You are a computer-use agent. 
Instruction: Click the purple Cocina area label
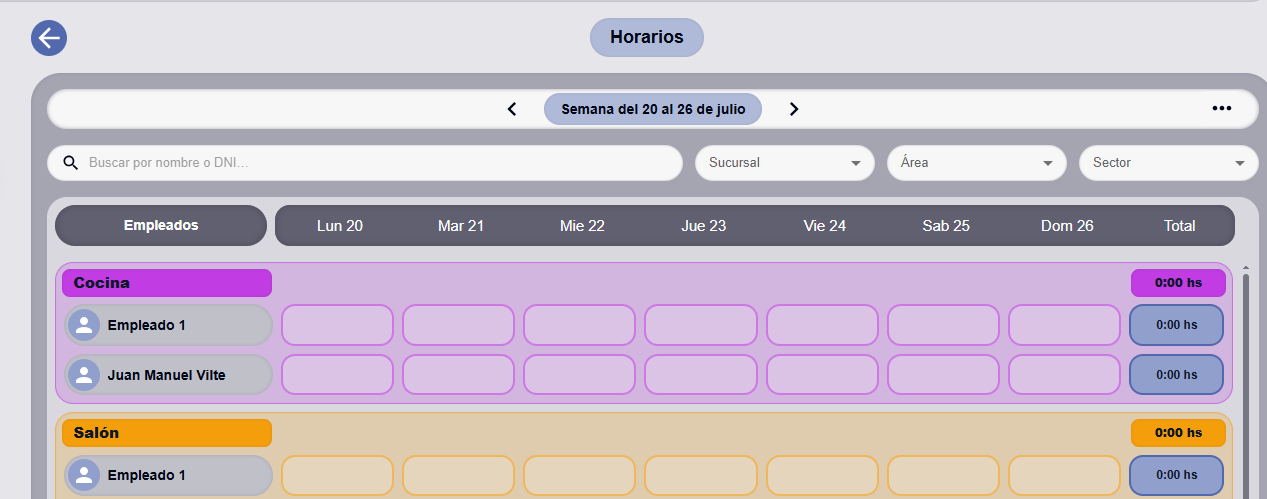[167, 283]
